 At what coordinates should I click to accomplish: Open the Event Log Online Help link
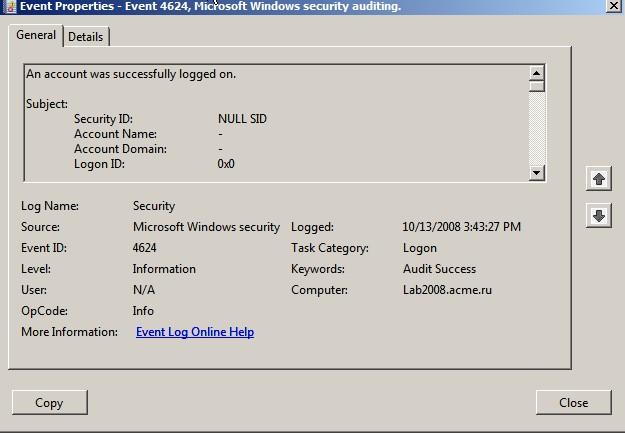pyautogui.click(x=195, y=332)
